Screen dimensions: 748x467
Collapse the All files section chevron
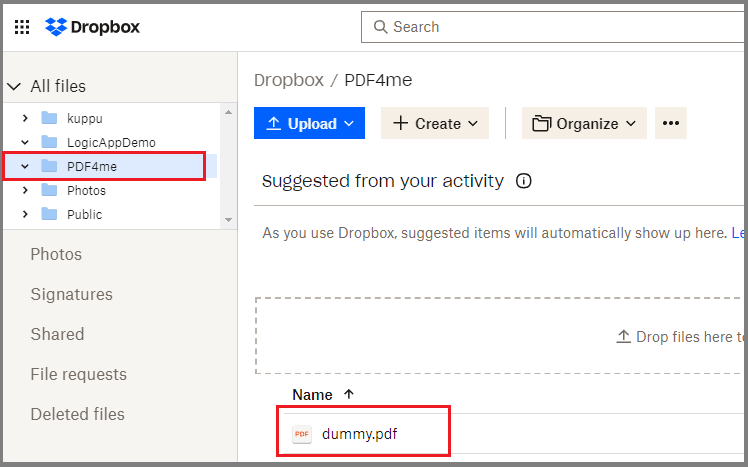[x=14, y=86]
